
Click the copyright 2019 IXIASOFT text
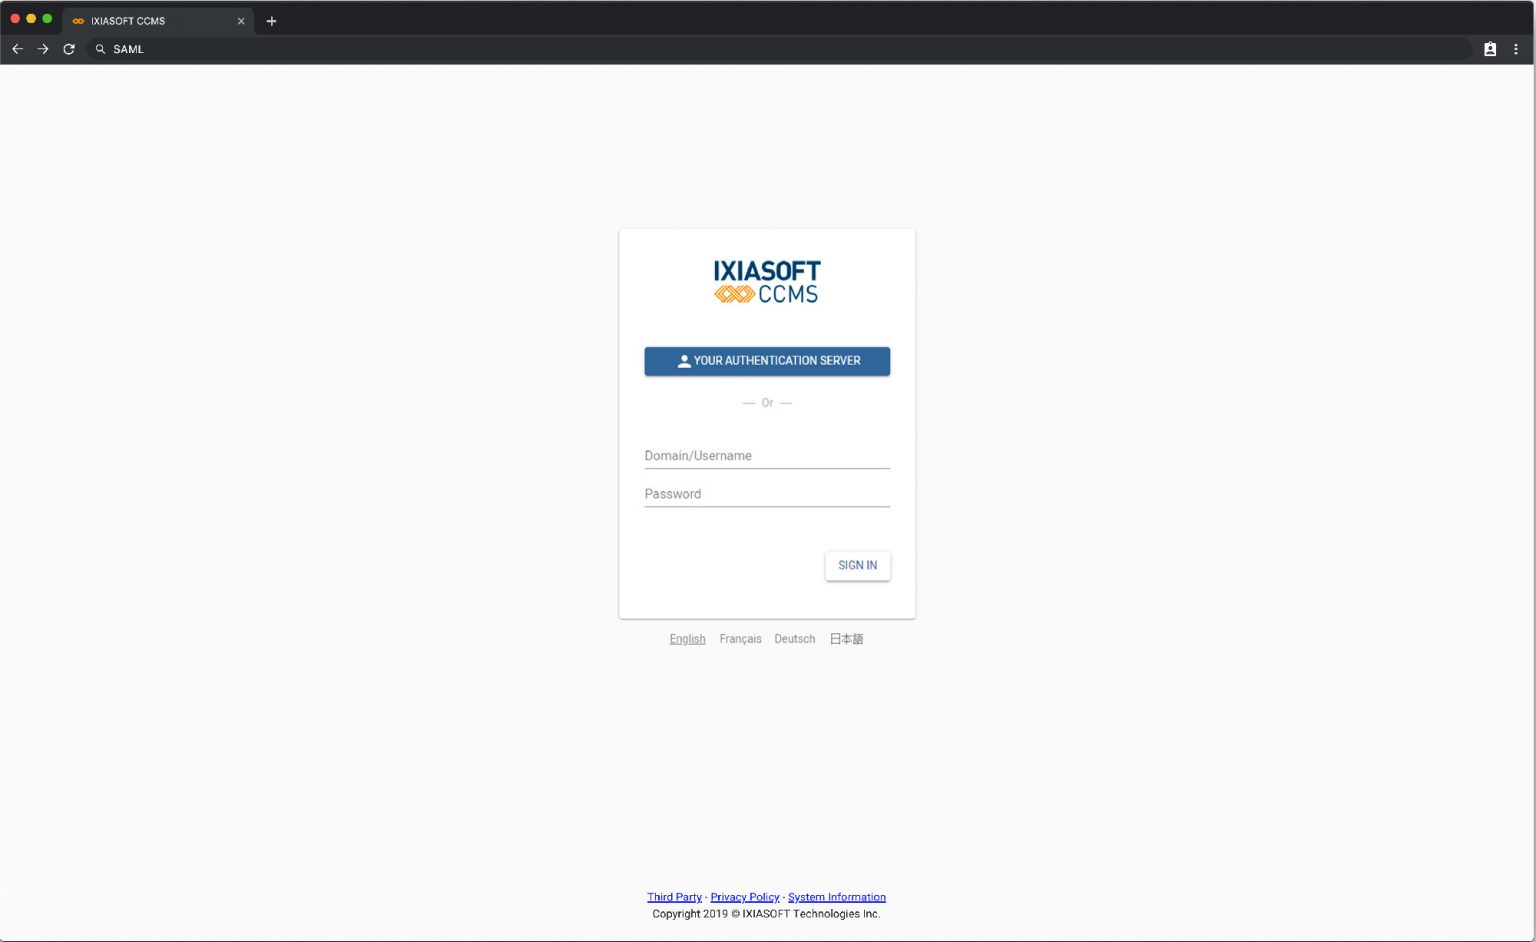pyautogui.click(x=766, y=914)
